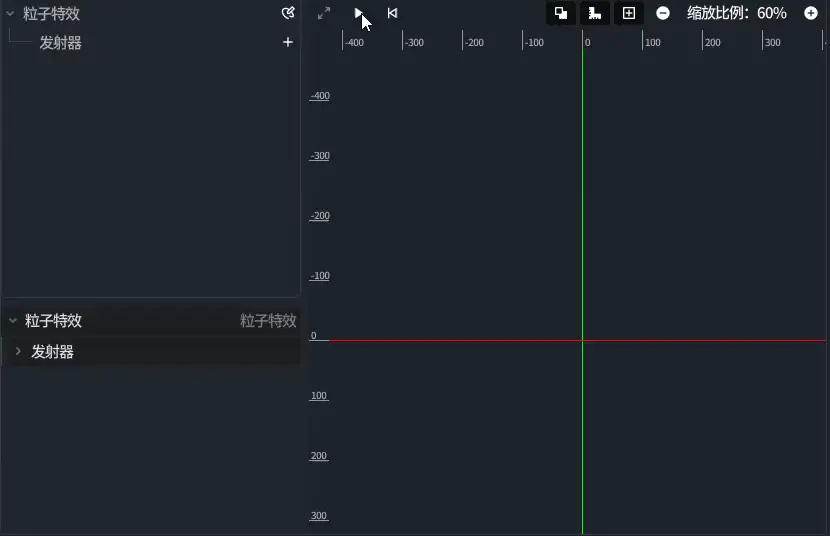
Task: Click horizontal ruler mark -200
Action: [474, 42]
